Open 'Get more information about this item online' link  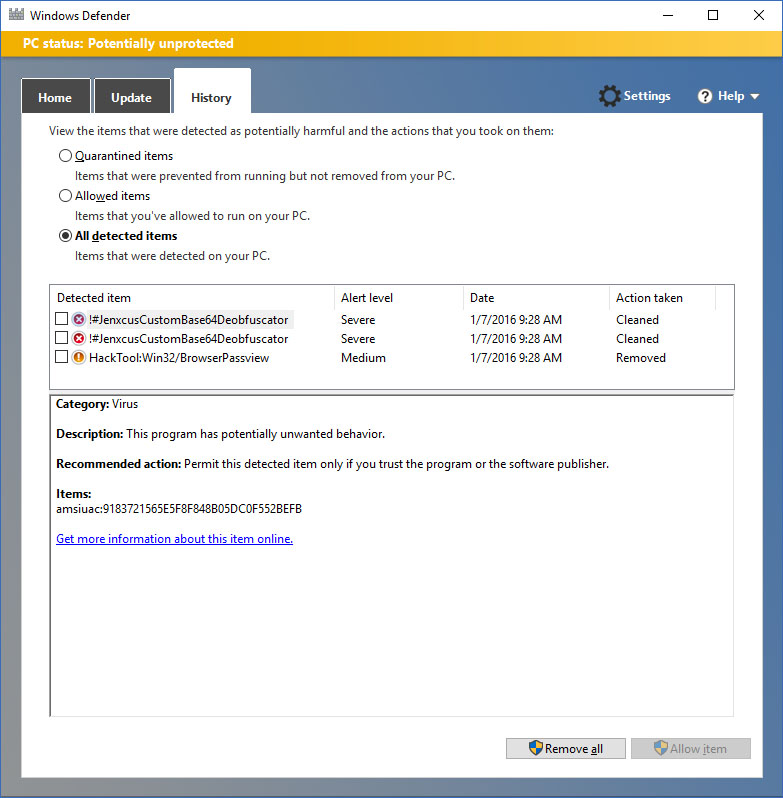pos(175,539)
